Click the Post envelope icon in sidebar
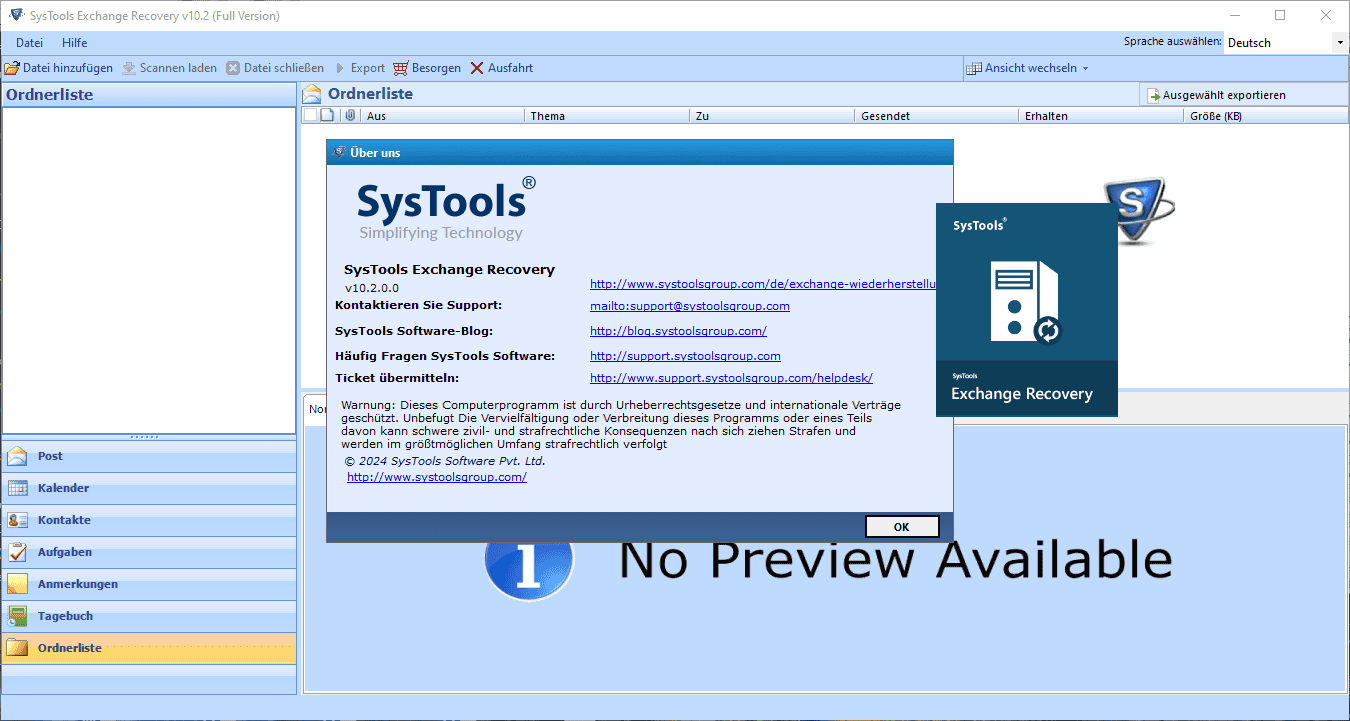Screen dimensions: 1350x721 (17, 456)
